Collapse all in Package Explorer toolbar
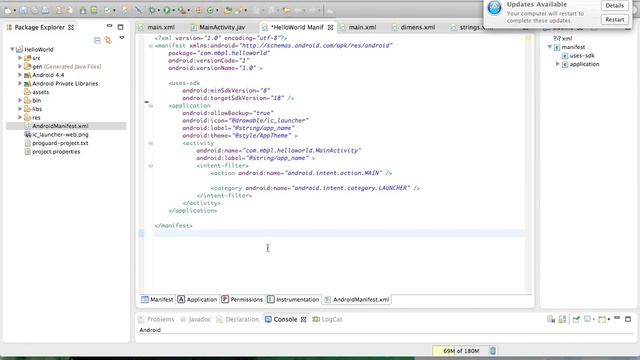 coord(97,40)
